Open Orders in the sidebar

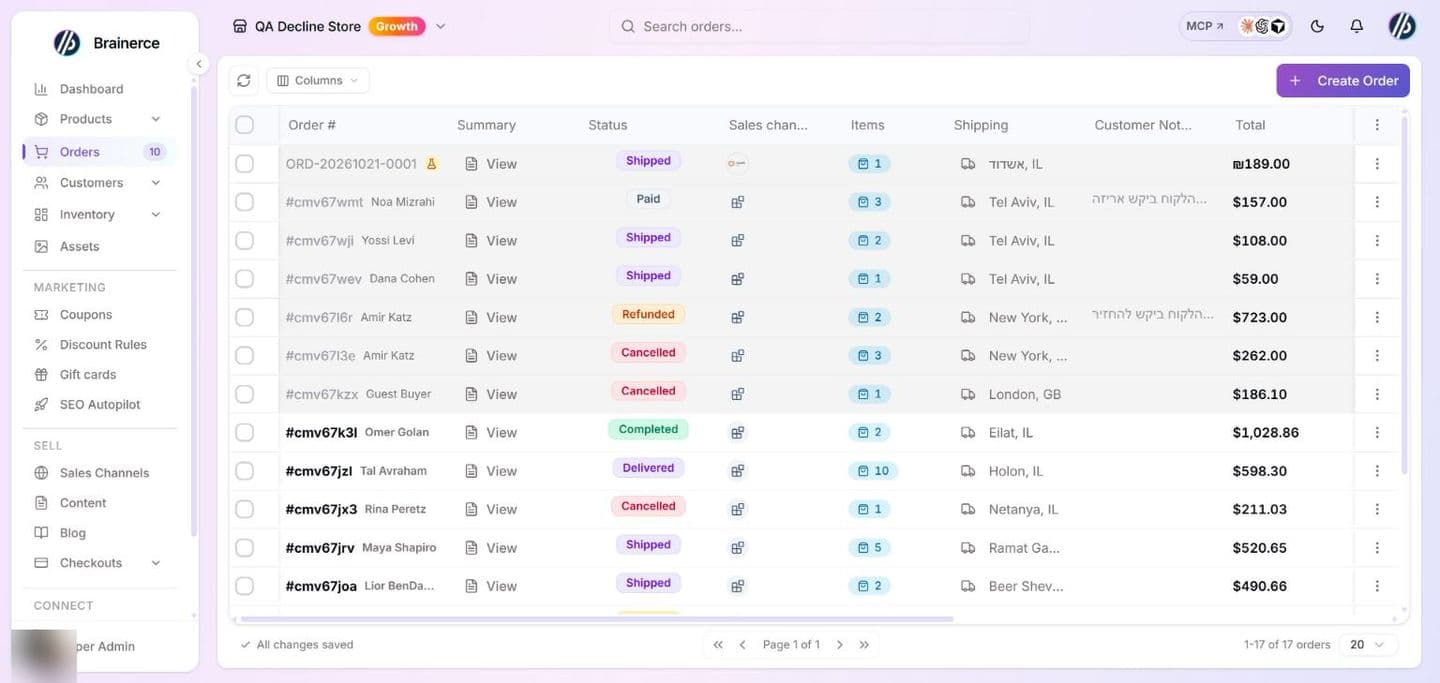tap(98, 152)
